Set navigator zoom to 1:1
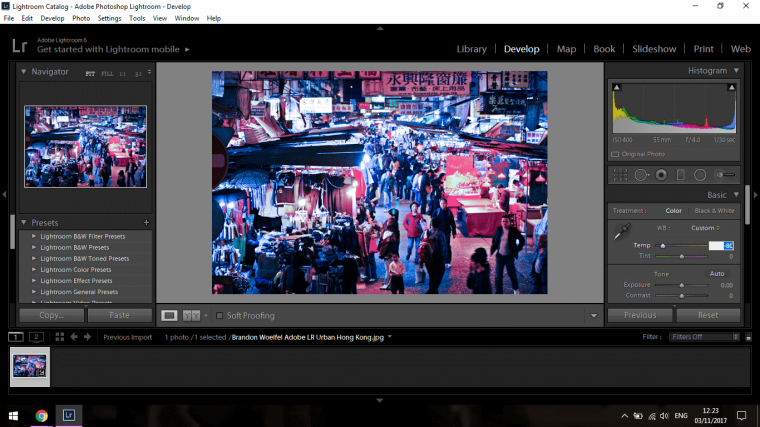 point(123,74)
